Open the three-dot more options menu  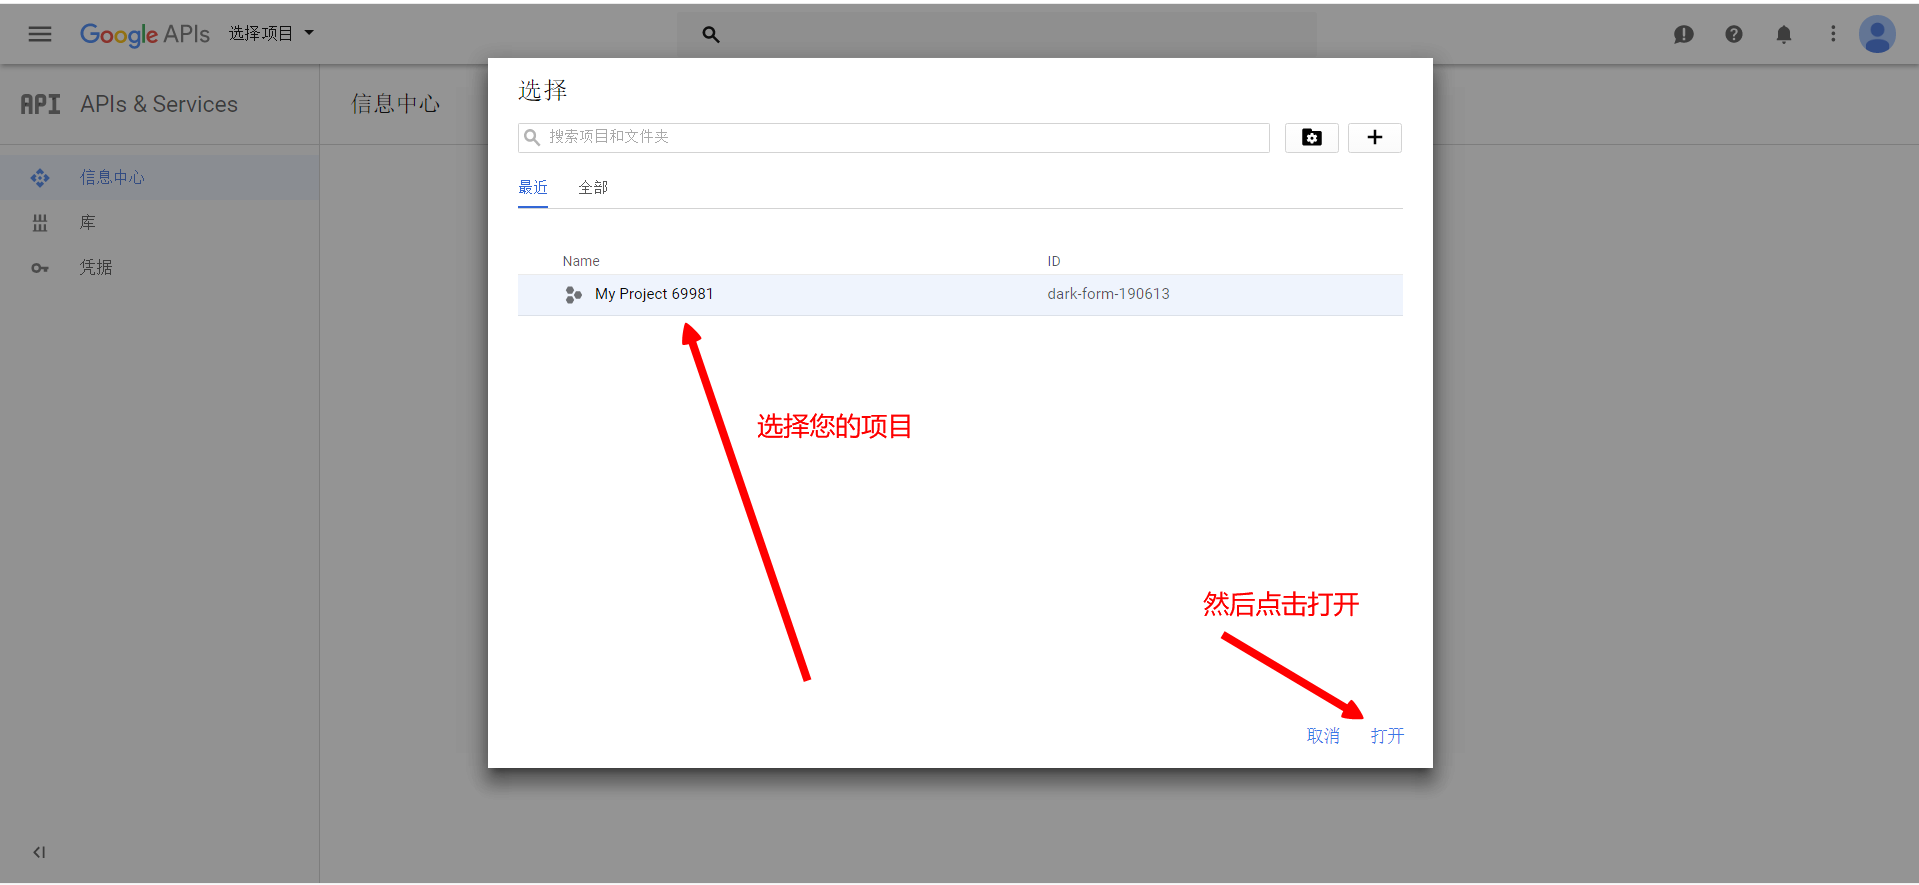[1833, 34]
